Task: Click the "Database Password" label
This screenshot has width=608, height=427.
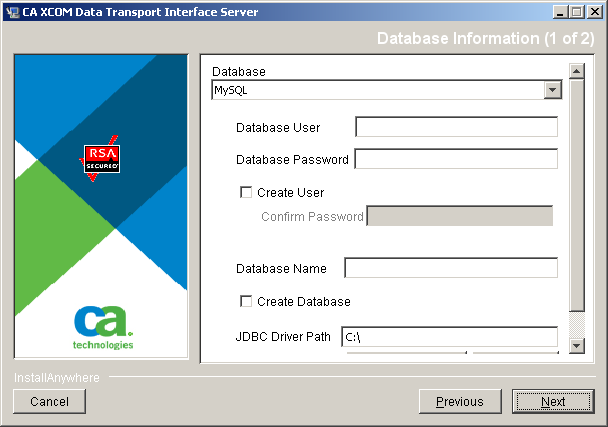Action: pyautogui.click(x=292, y=159)
